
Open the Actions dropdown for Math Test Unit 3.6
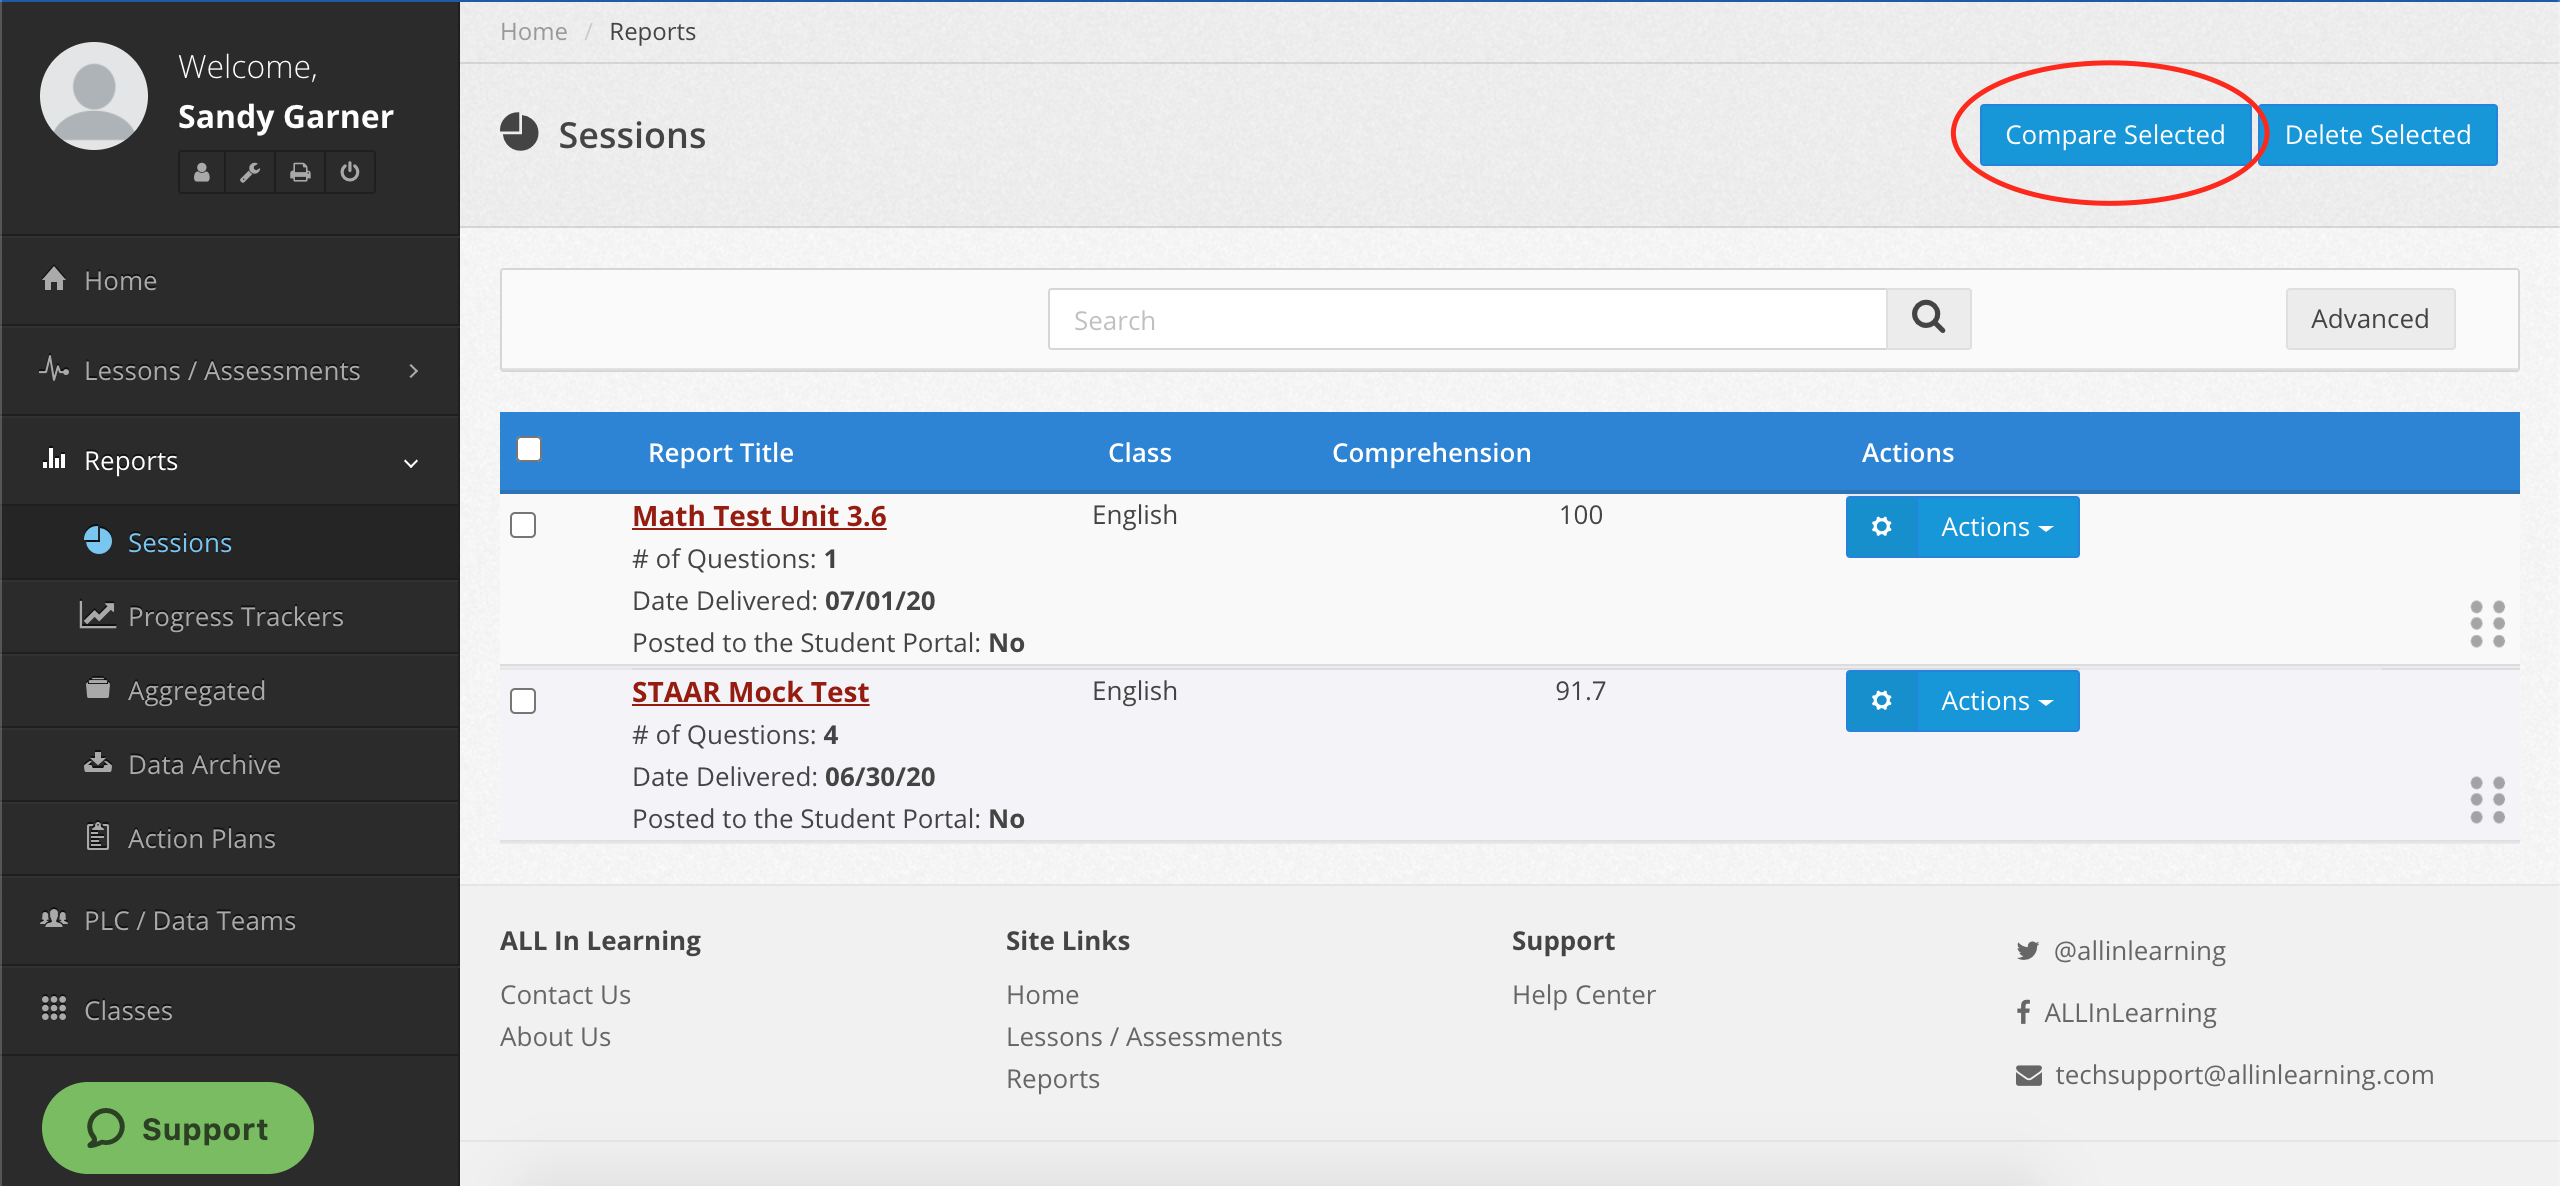1996,527
